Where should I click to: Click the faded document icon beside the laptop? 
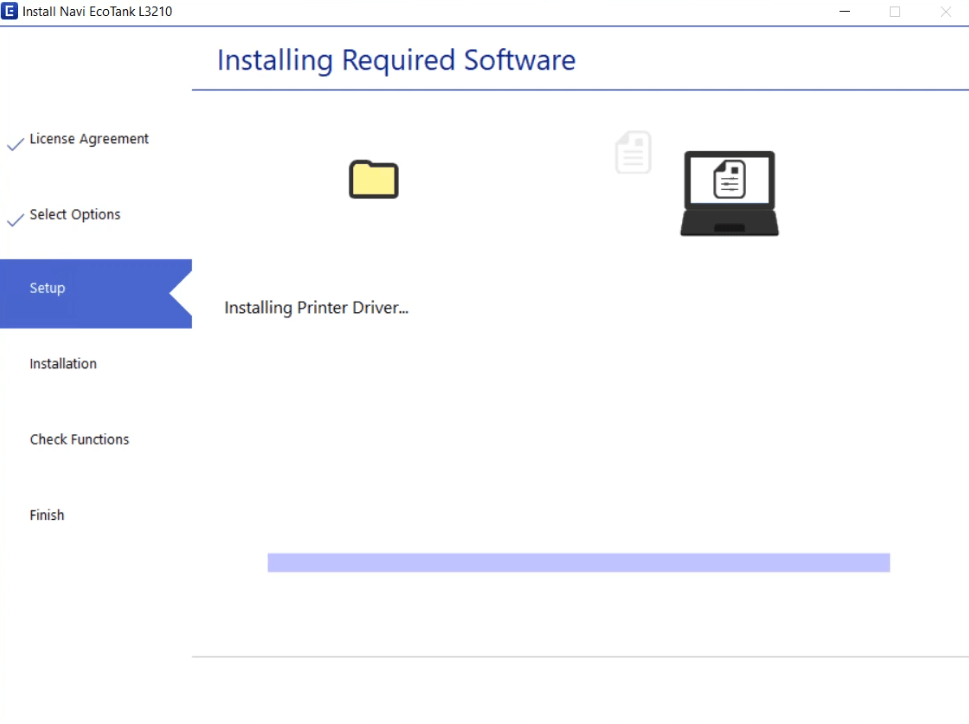click(x=633, y=152)
